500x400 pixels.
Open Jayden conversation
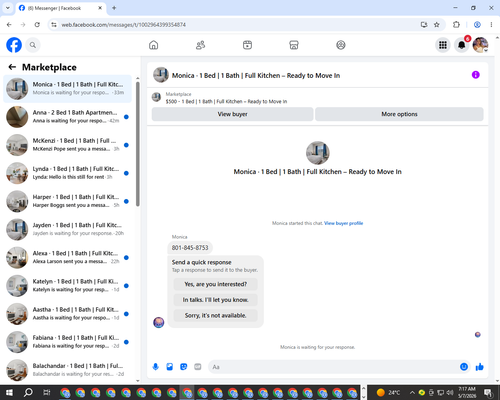pyautogui.click(x=67, y=229)
